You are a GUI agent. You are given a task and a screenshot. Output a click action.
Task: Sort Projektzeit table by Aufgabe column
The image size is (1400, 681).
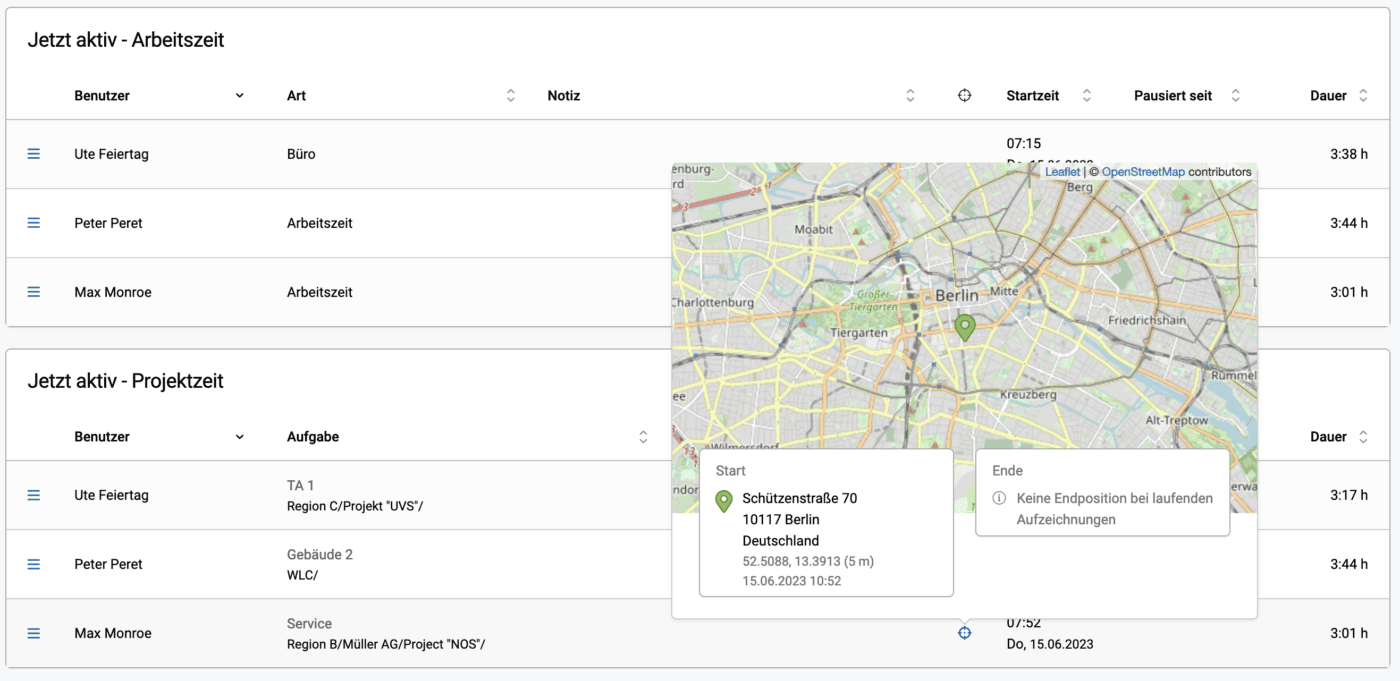click(x=643, y=437)
